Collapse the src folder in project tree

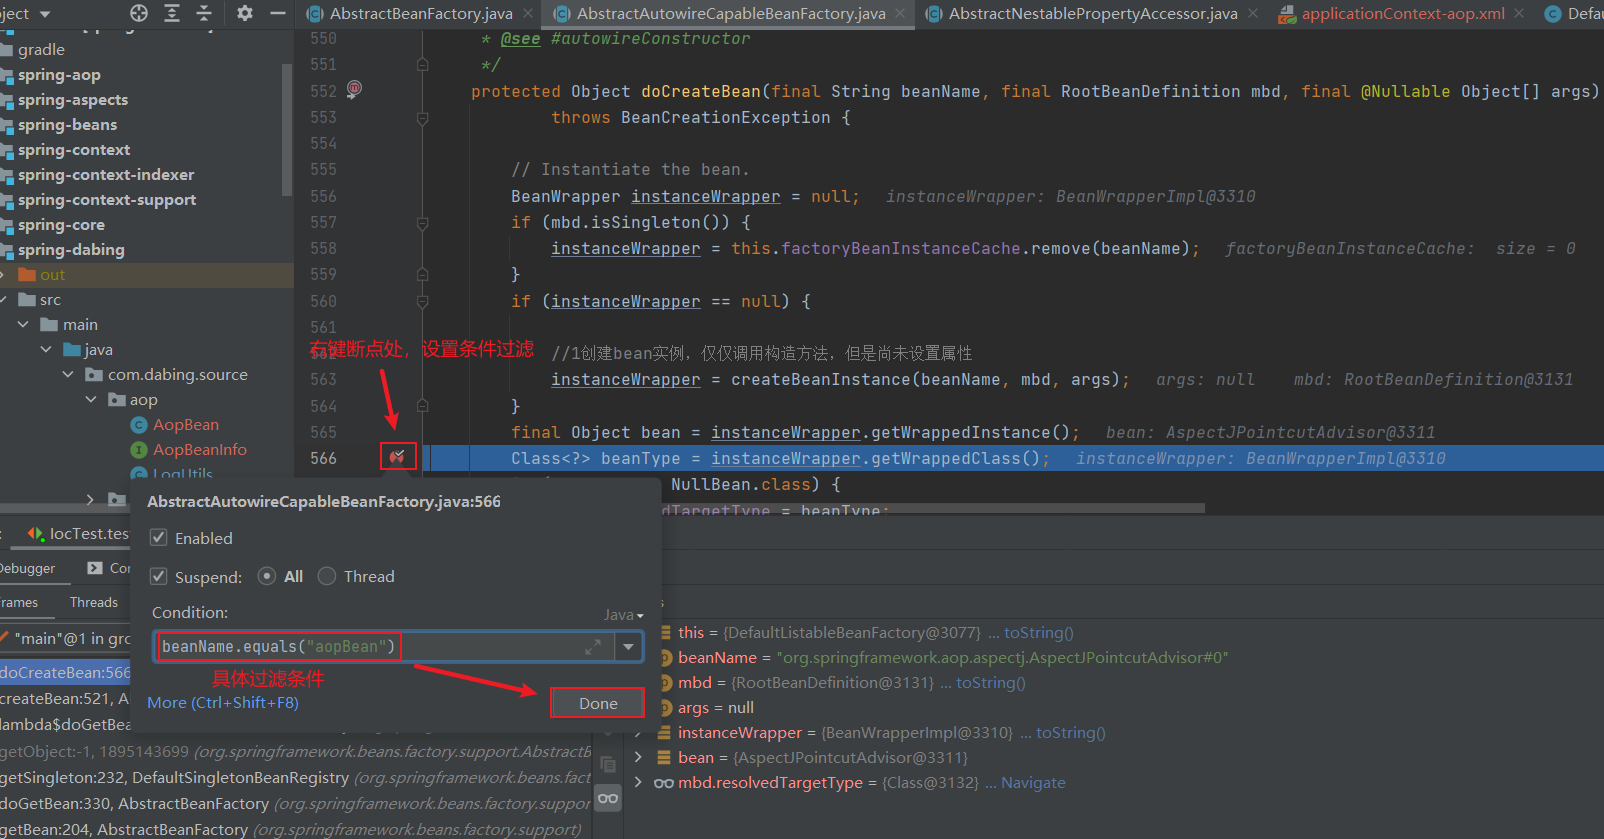click(x=5, y=300)
